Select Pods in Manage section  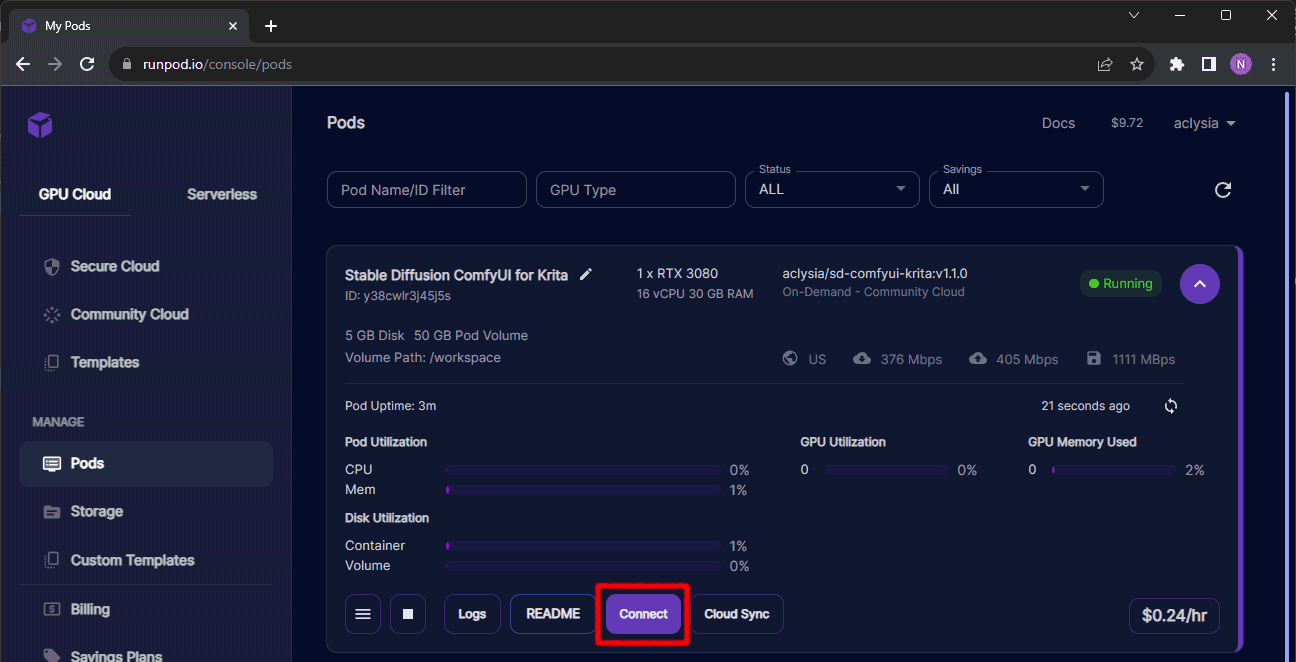click(x=146, y=464)
